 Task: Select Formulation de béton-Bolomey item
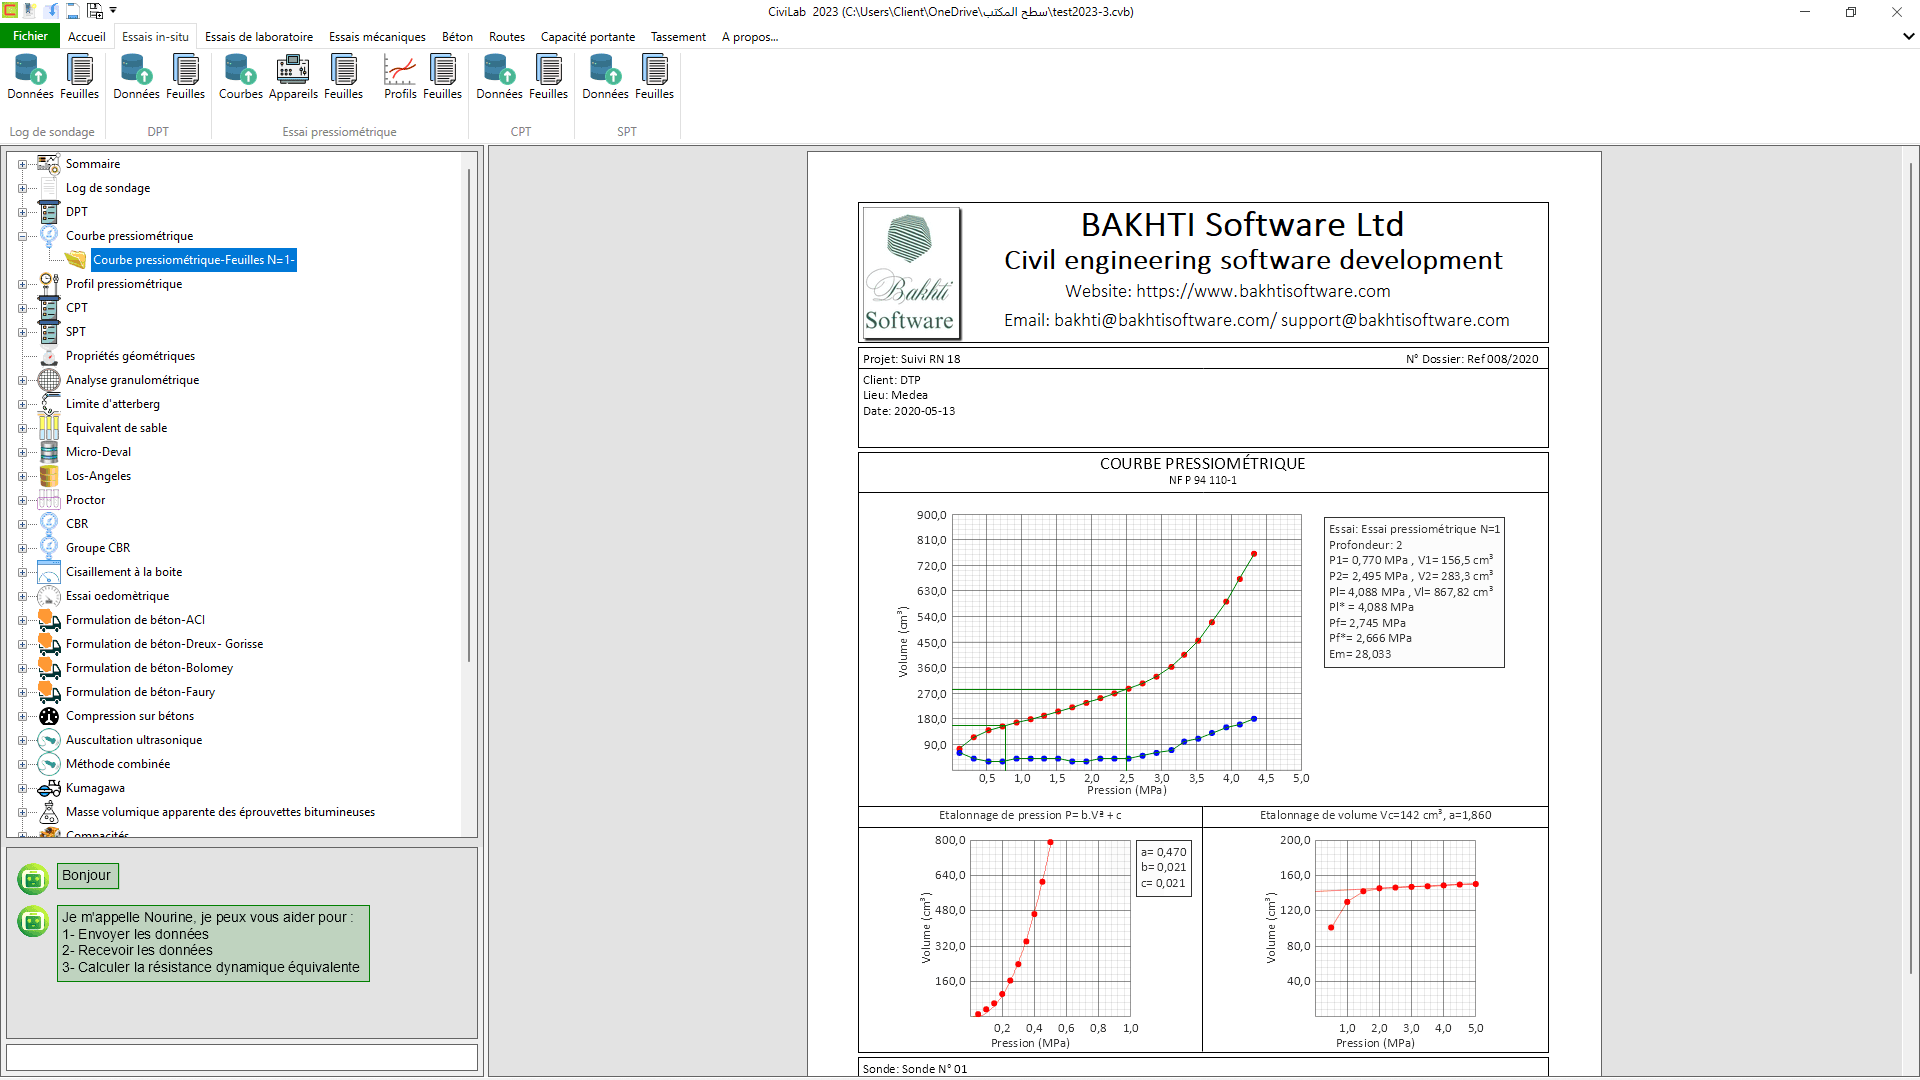[x=149, y=668]
